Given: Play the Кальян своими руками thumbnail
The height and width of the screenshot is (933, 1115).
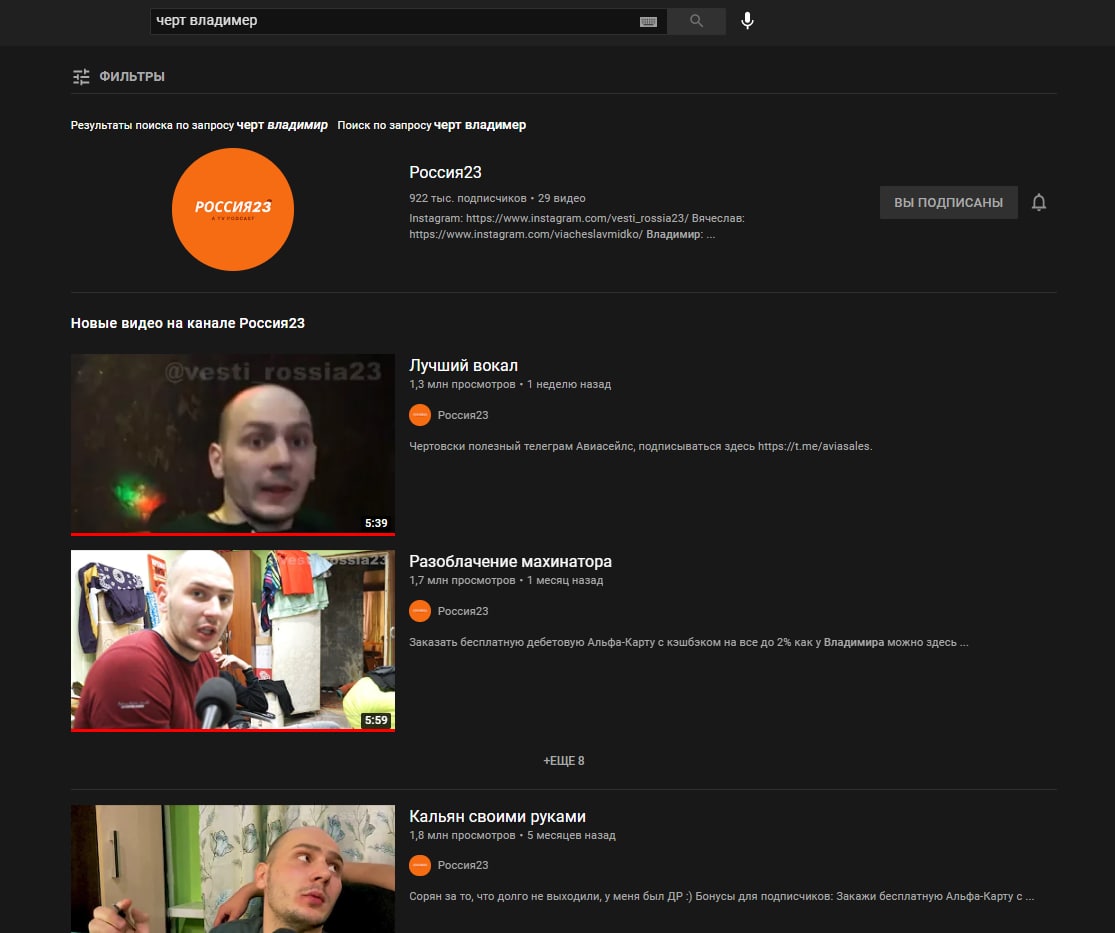Looking at the screenshot, I should pyautogui.click(x=233, y=869).
